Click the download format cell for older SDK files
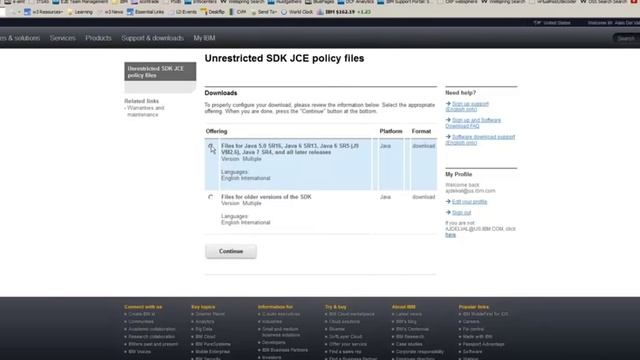This screenshot has height=360, width=640. 423,197
